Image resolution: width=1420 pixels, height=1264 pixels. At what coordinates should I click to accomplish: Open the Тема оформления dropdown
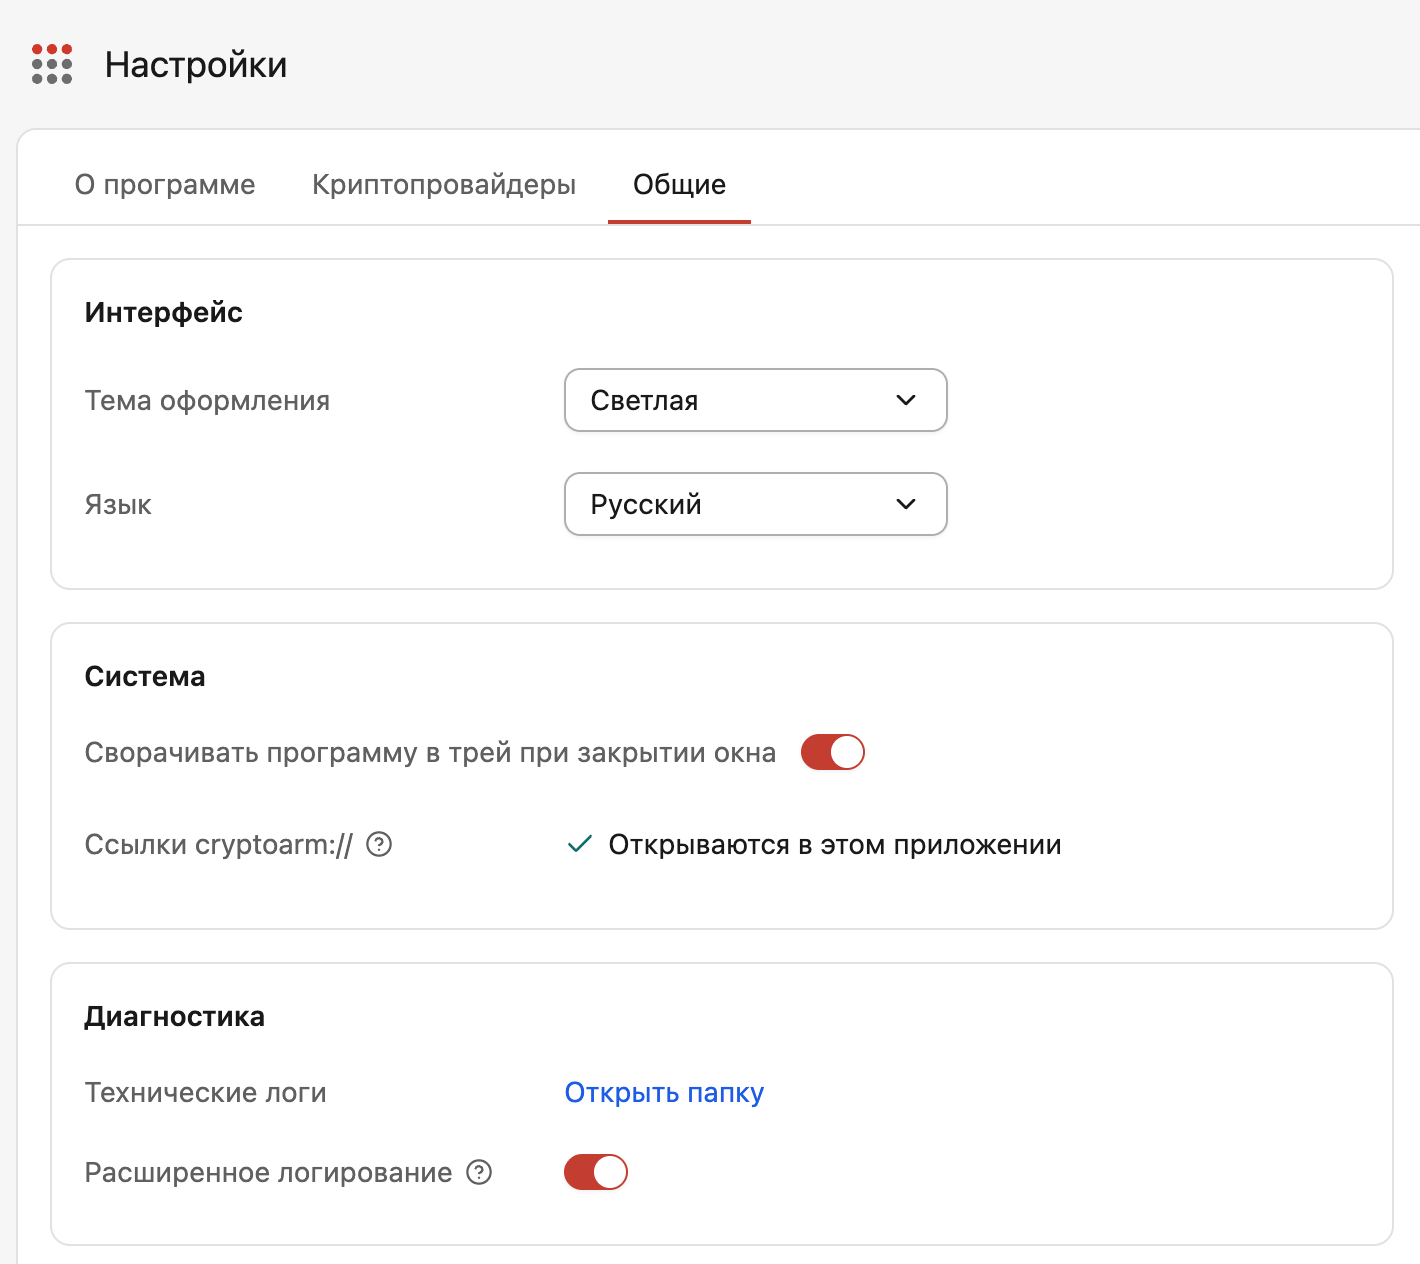[756, 400]
